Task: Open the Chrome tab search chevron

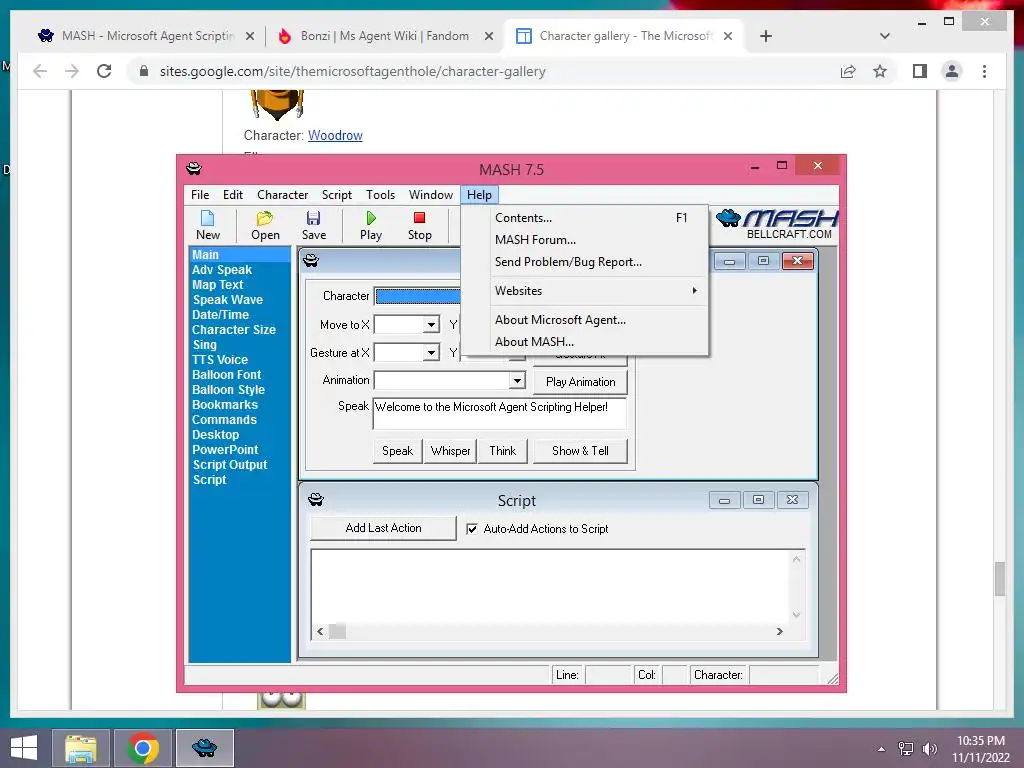Action: click(885, 36)
